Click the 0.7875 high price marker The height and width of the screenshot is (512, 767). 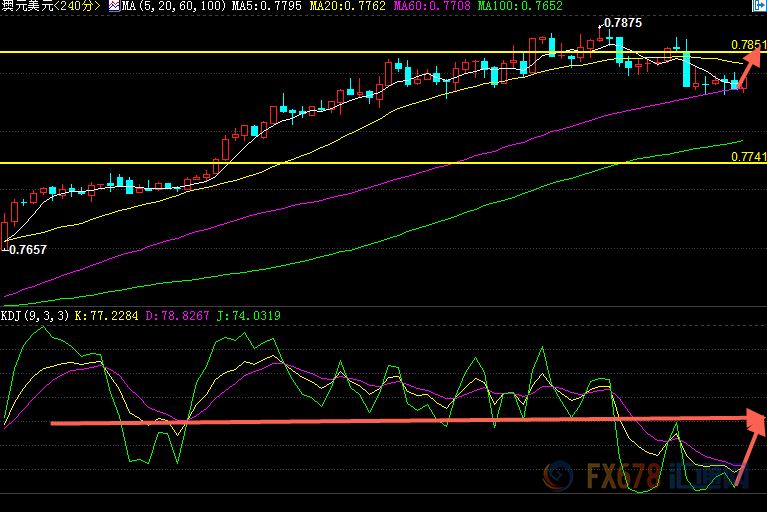(623, 22)
